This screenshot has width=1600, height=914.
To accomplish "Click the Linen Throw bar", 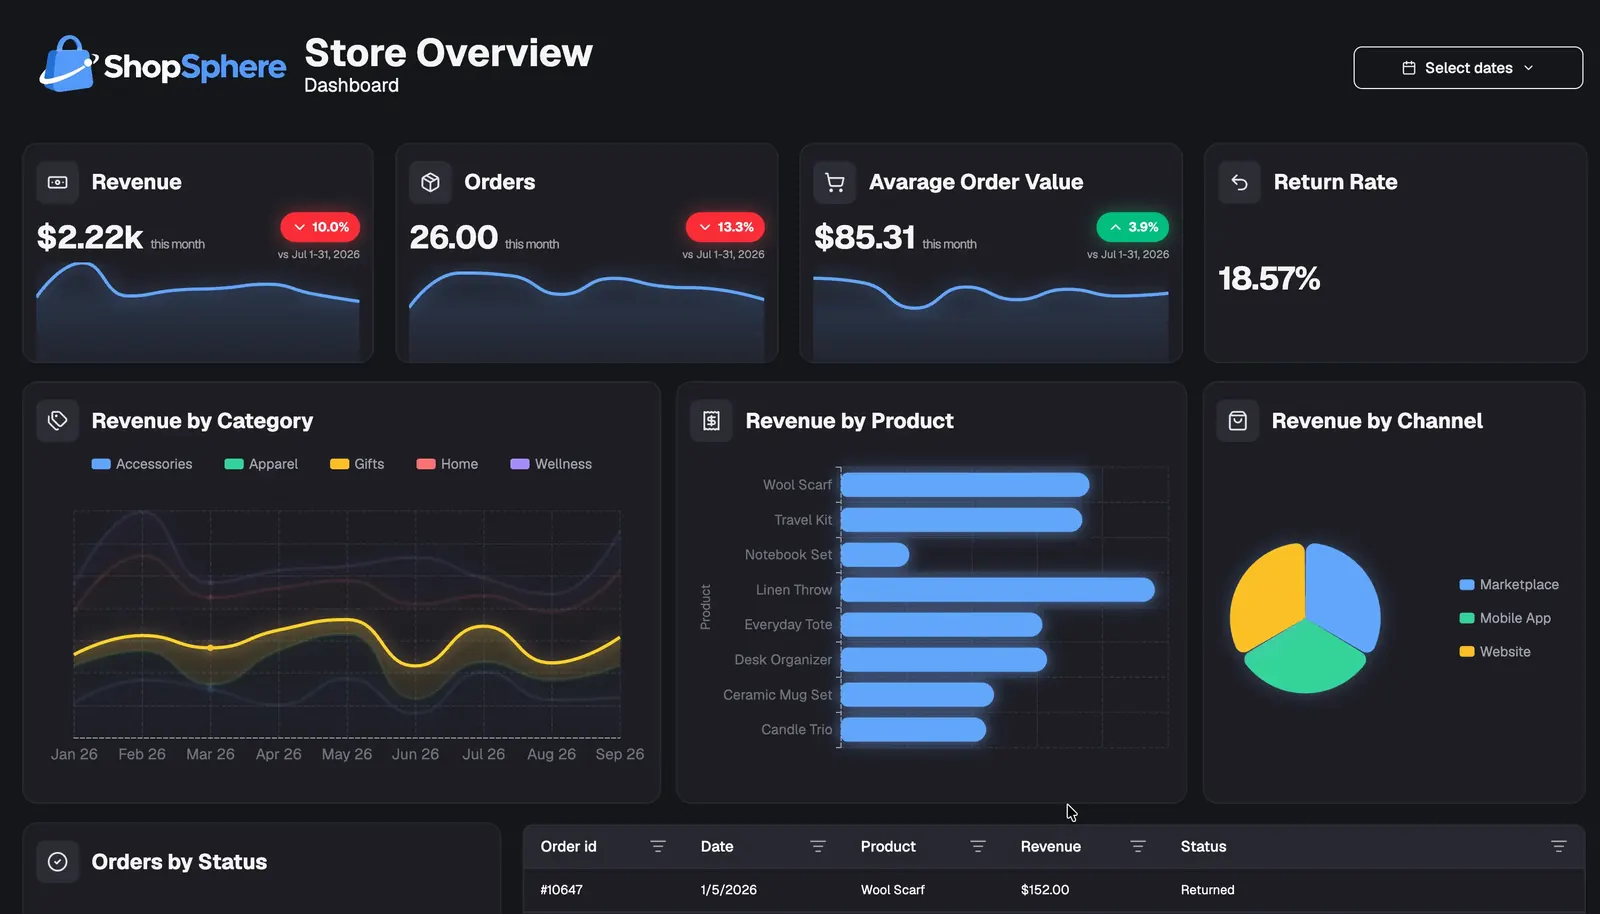I will pyautogui.click(x=998, y=590).
